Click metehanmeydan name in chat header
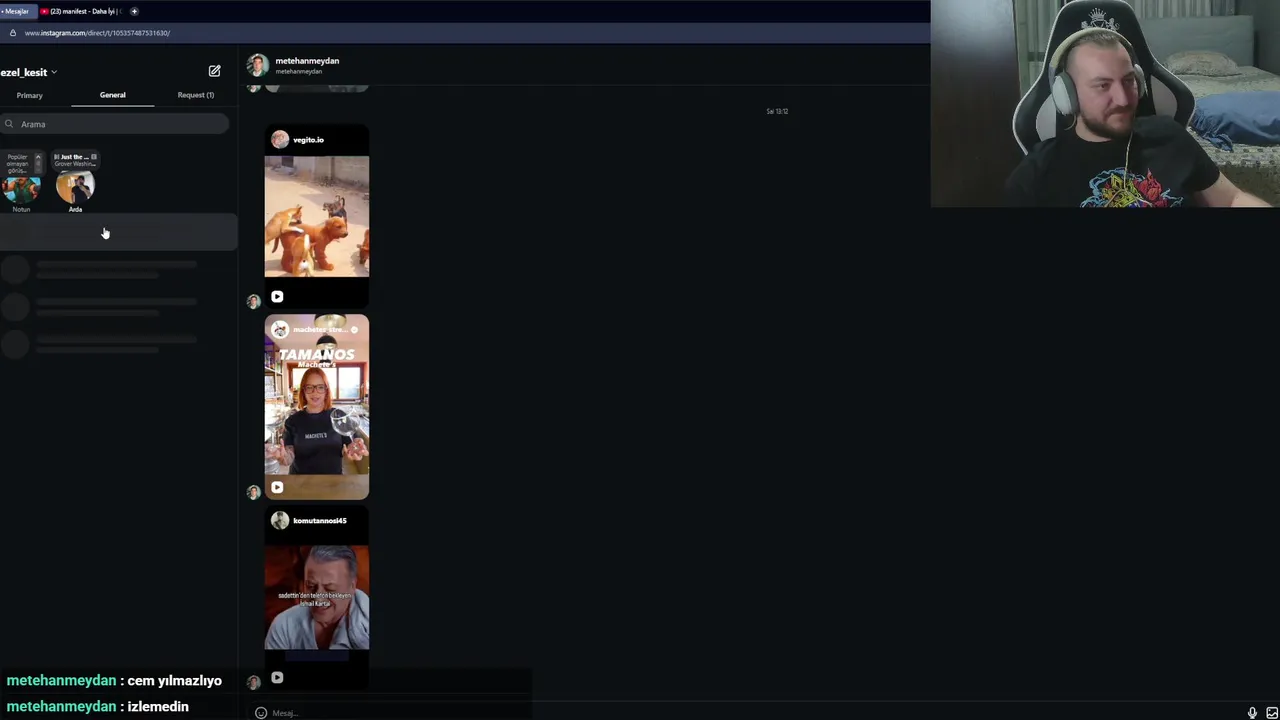 coord(307,61)
